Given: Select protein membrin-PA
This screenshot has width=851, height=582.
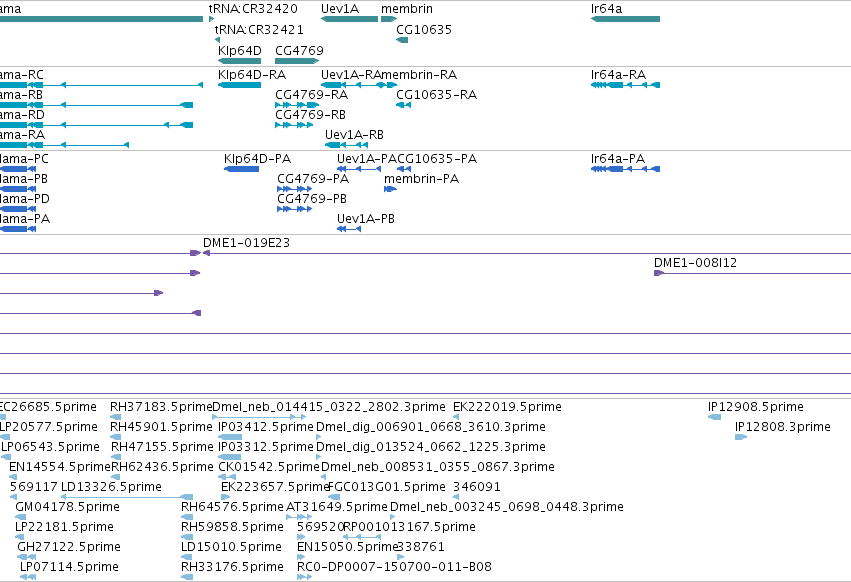Looking at the screenshot, I should tap(390, 189).
